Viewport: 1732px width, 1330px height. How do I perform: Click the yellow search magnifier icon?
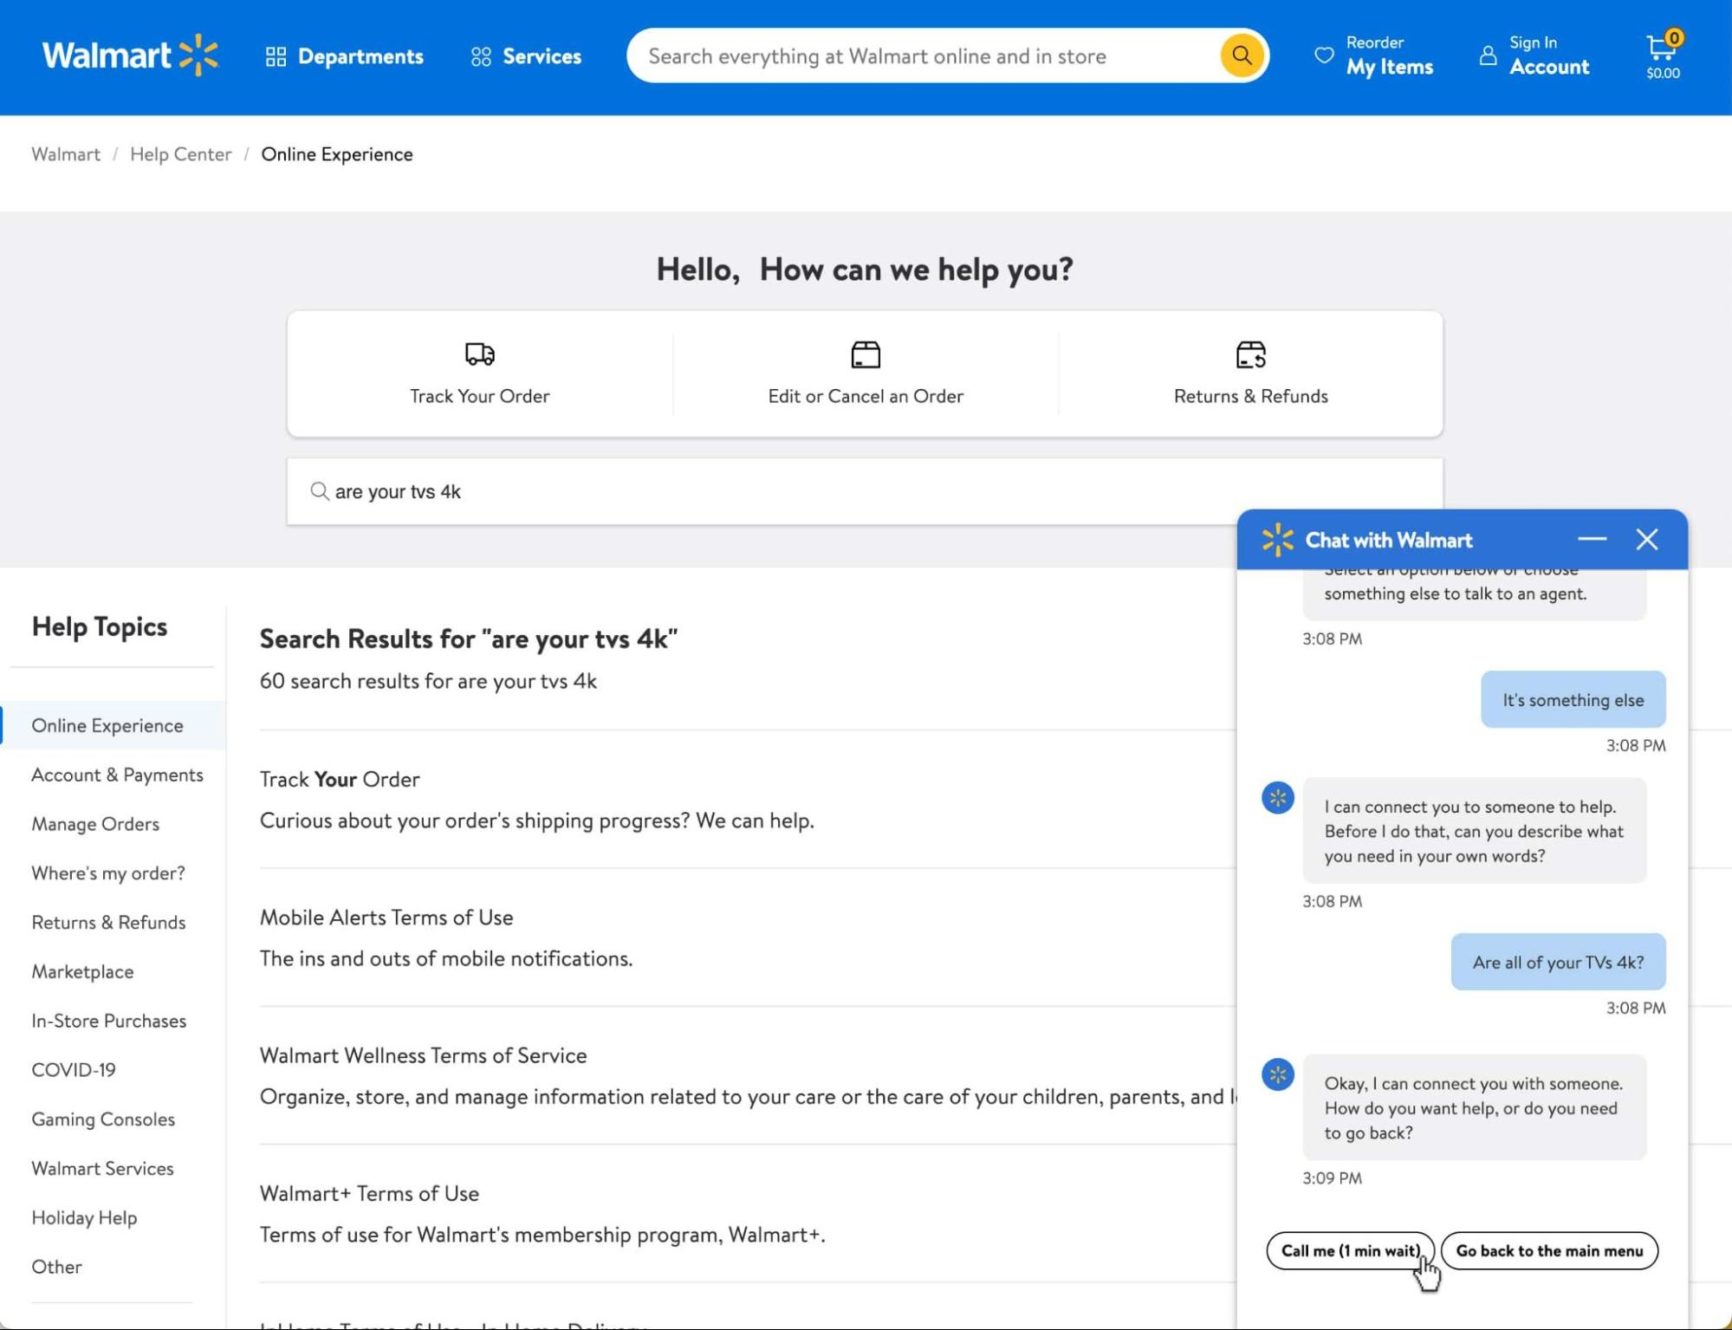click(1241, 55)
